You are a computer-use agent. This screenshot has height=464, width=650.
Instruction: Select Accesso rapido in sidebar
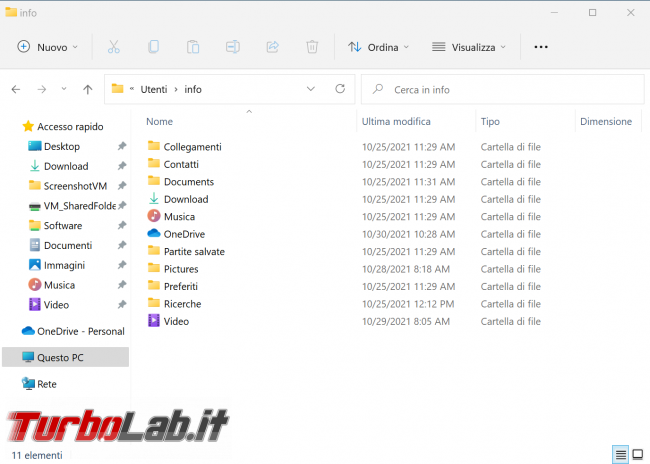[63, 126]
